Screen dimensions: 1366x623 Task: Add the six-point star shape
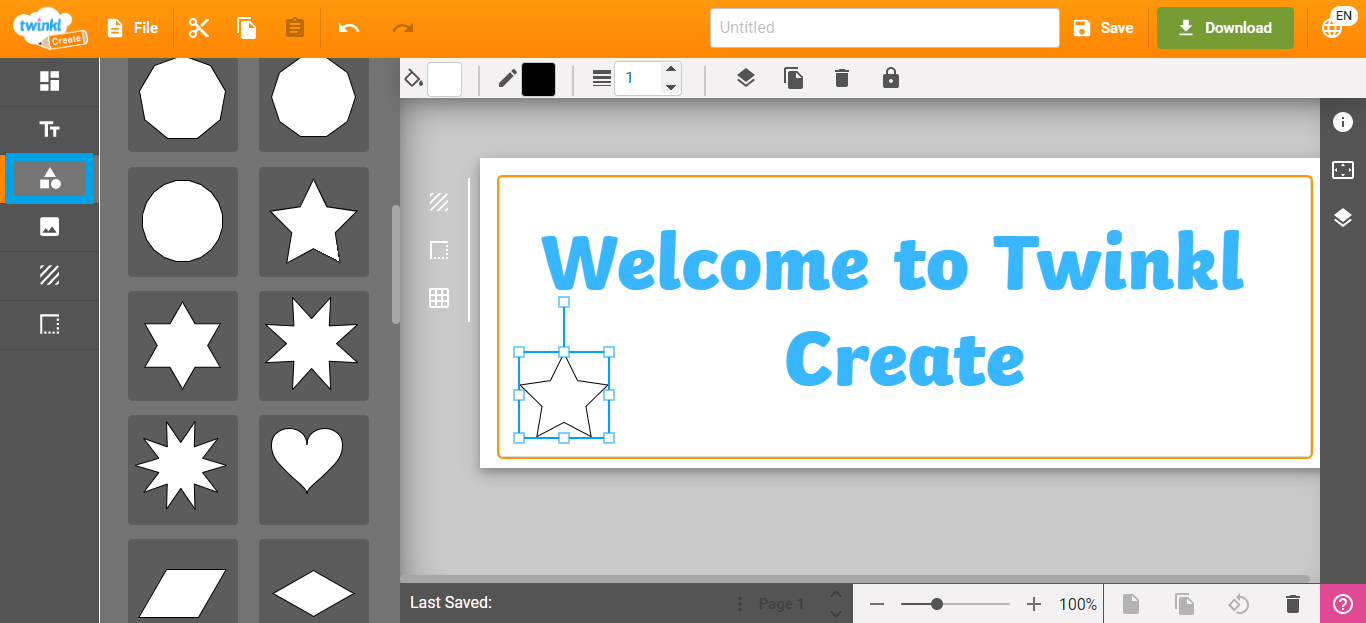(x=183, y=346)
